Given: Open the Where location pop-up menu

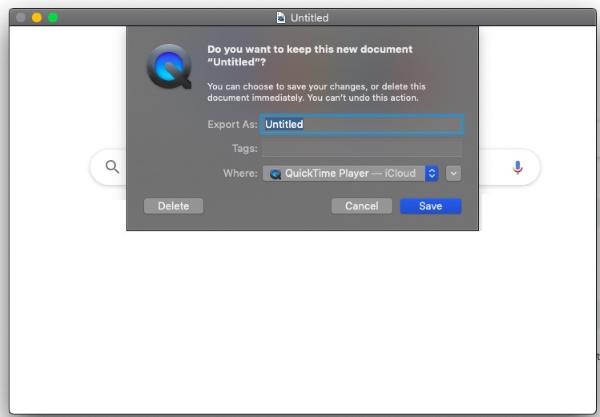Looking at the screenshot, I should pos(350,173).
